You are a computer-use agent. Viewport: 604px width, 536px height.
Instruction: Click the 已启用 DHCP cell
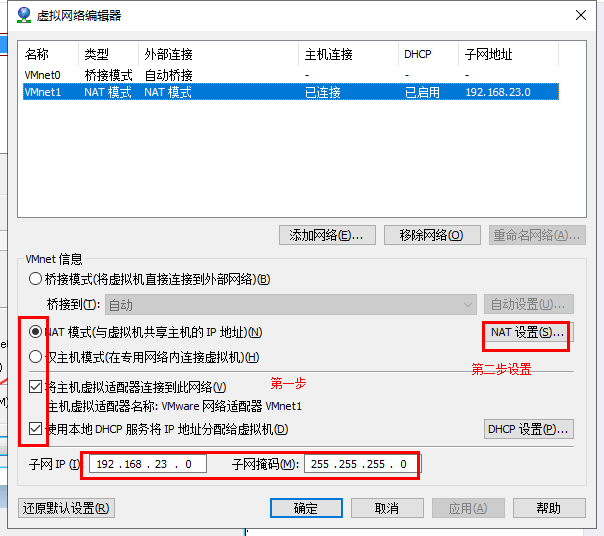tap(422, 92)
